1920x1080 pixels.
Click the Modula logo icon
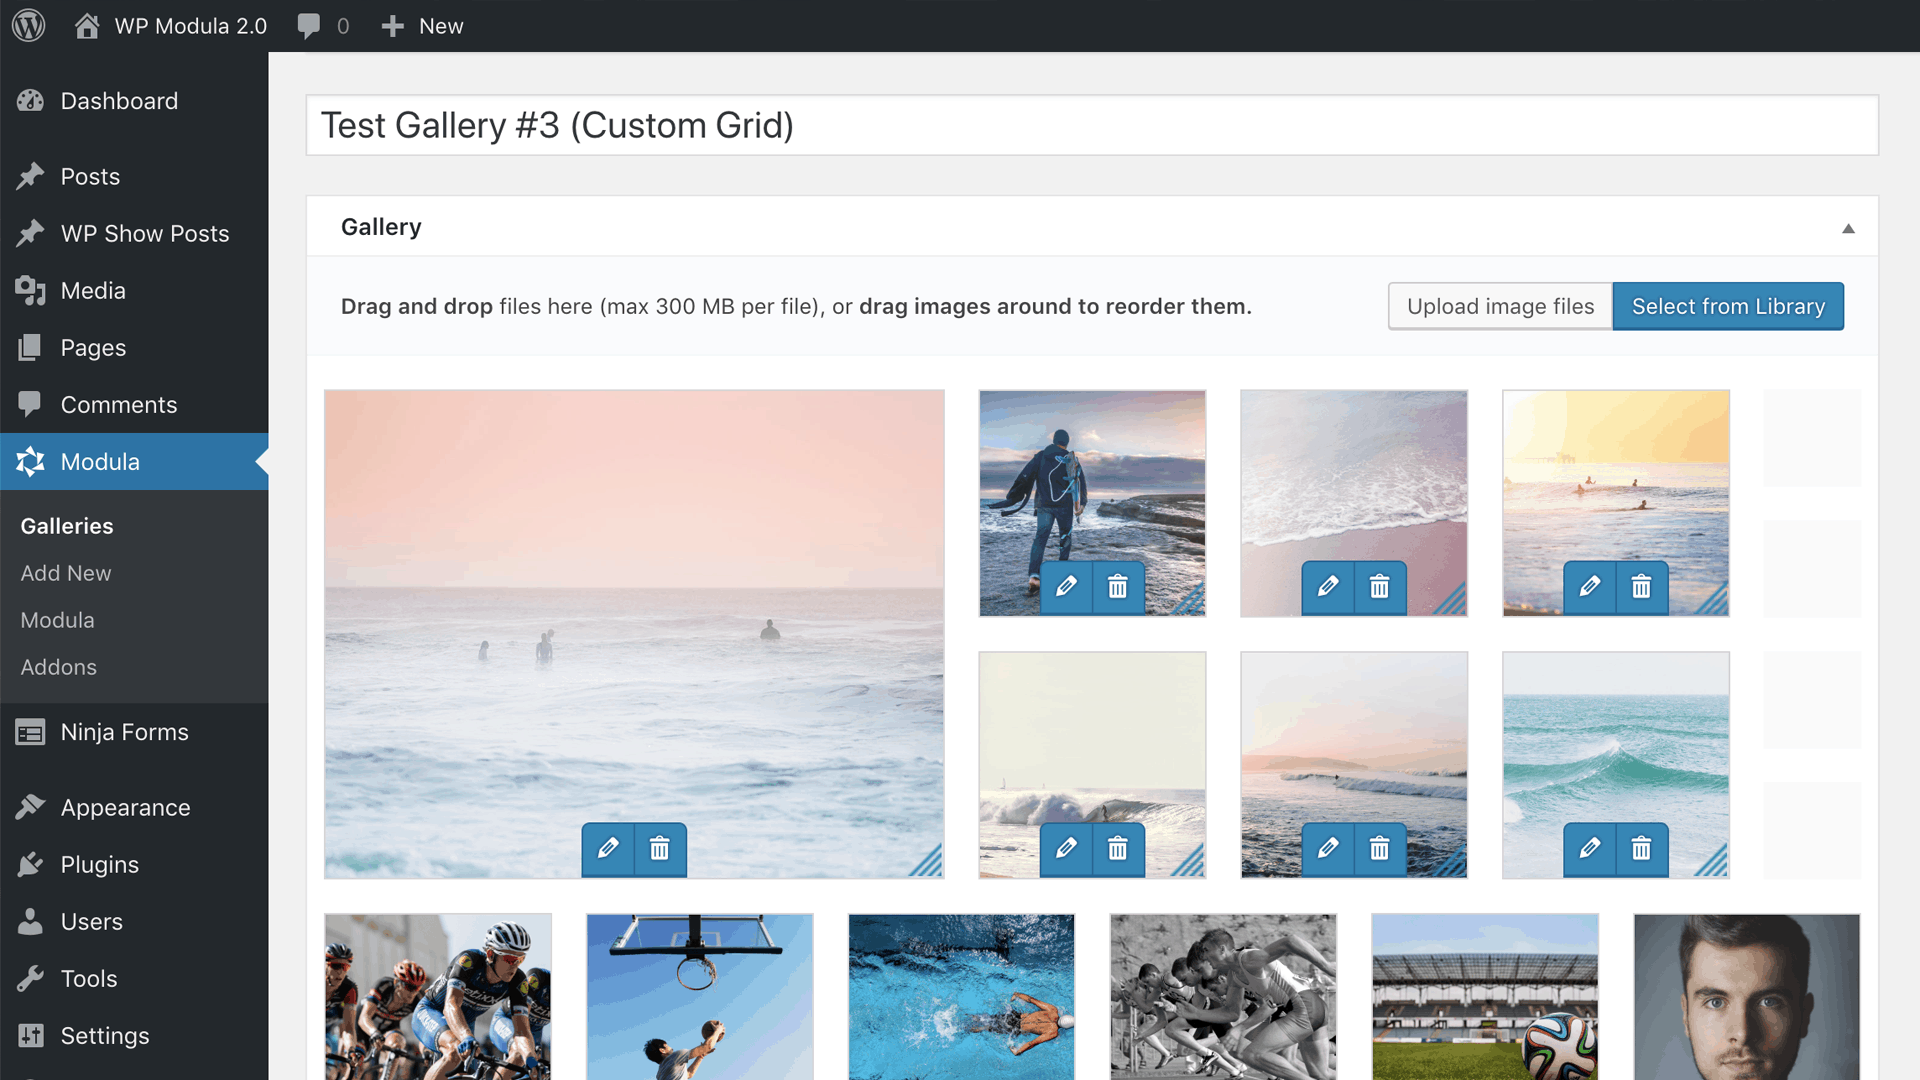point(30,462)
